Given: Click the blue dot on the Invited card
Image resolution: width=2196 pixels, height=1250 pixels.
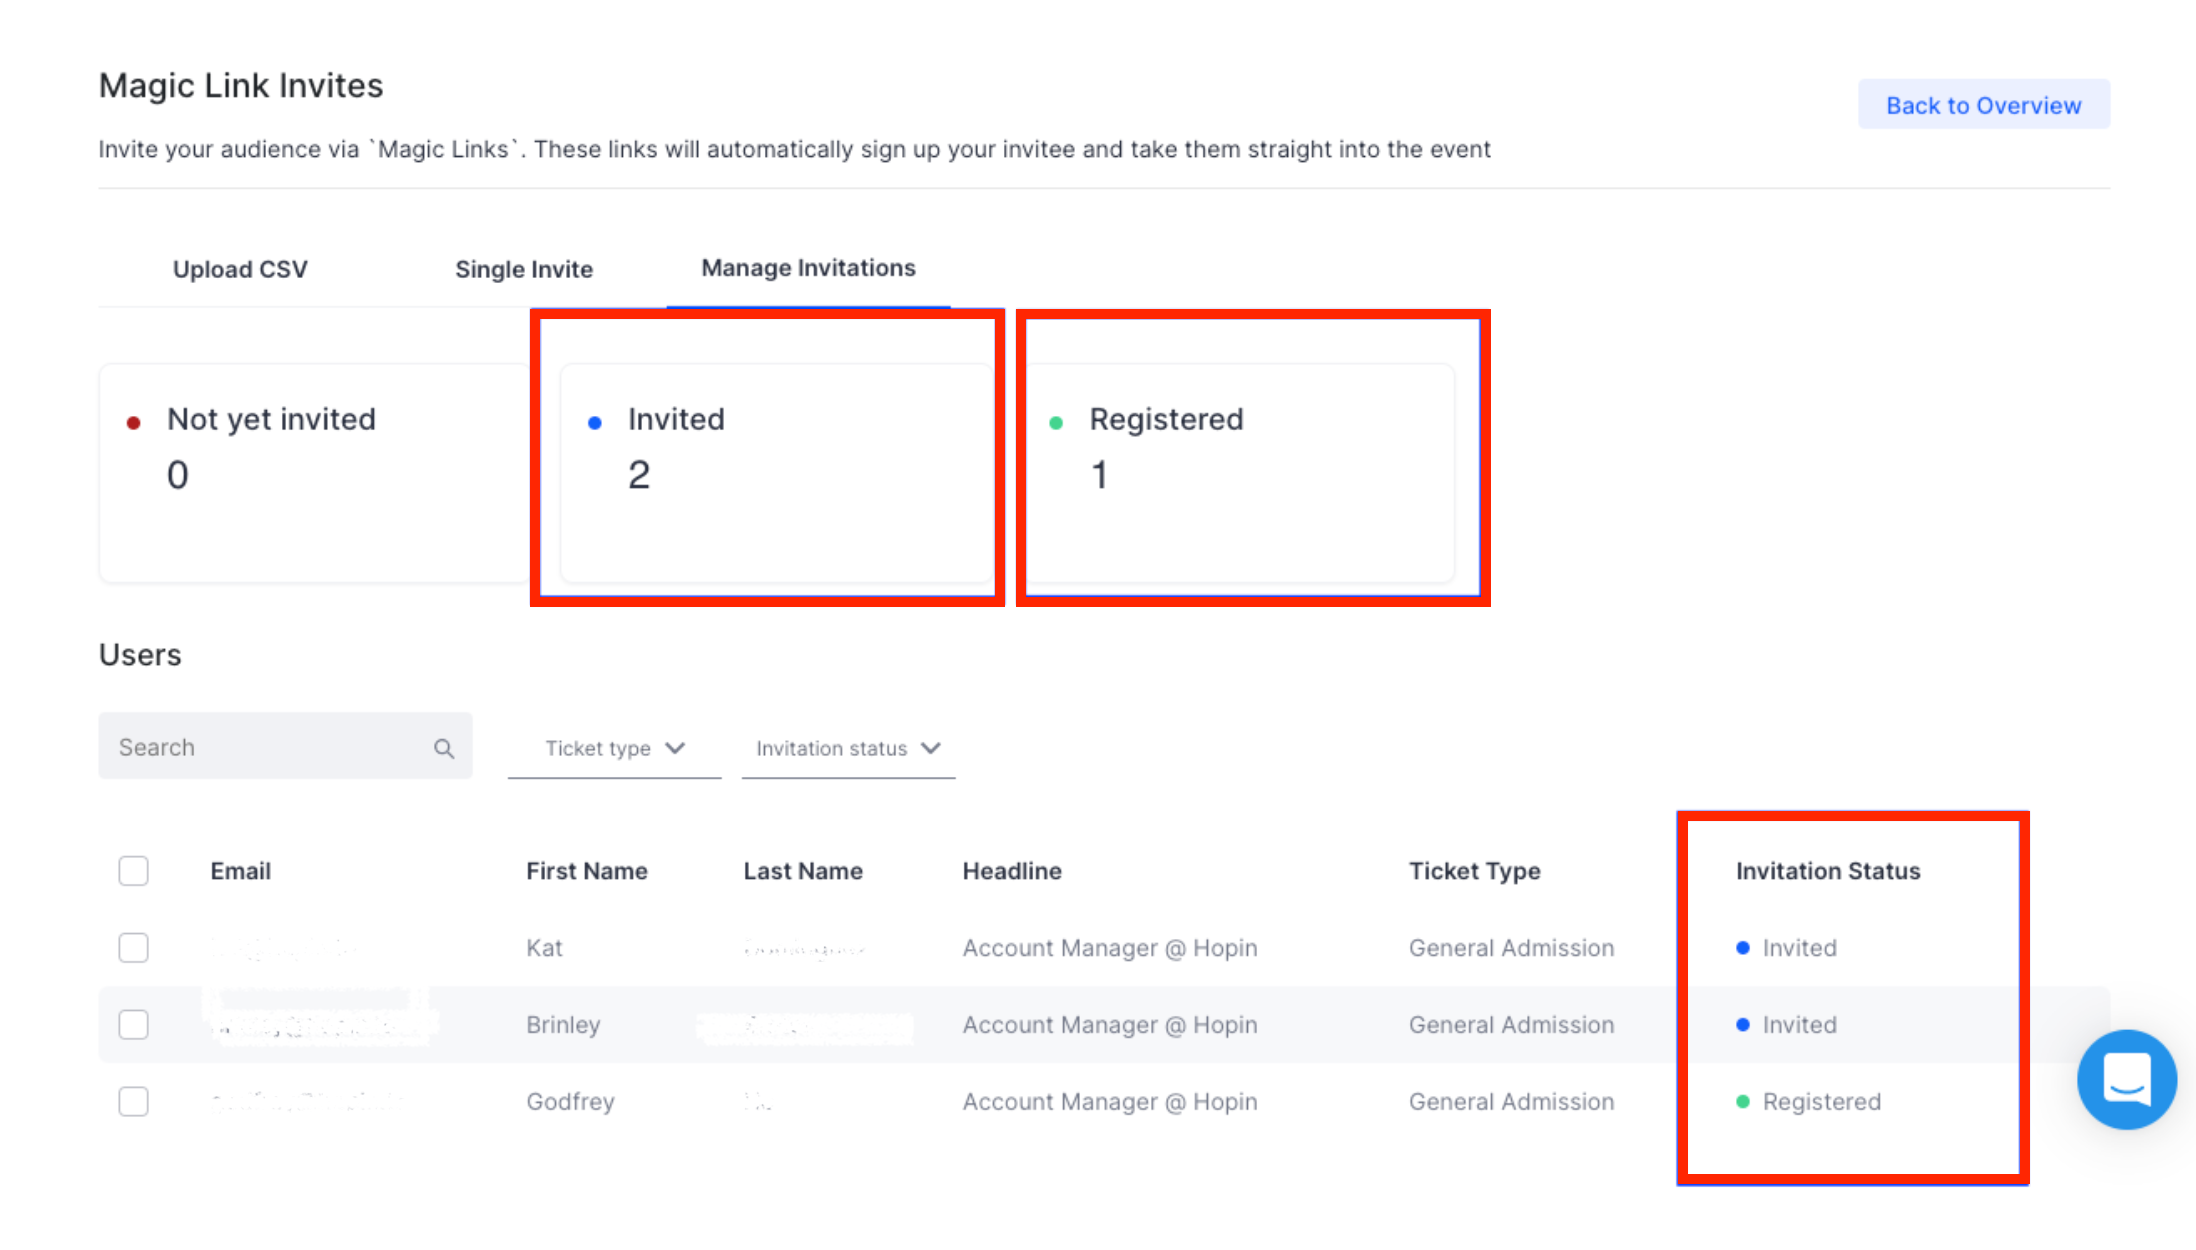Looking at the screenshot, I should pyautogui.click(x=596, y=422).
